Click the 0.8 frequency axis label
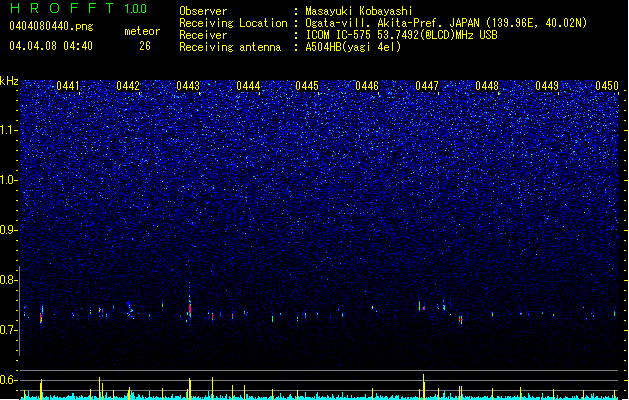Viewport: 629px width, 400px height. [9, 280]
